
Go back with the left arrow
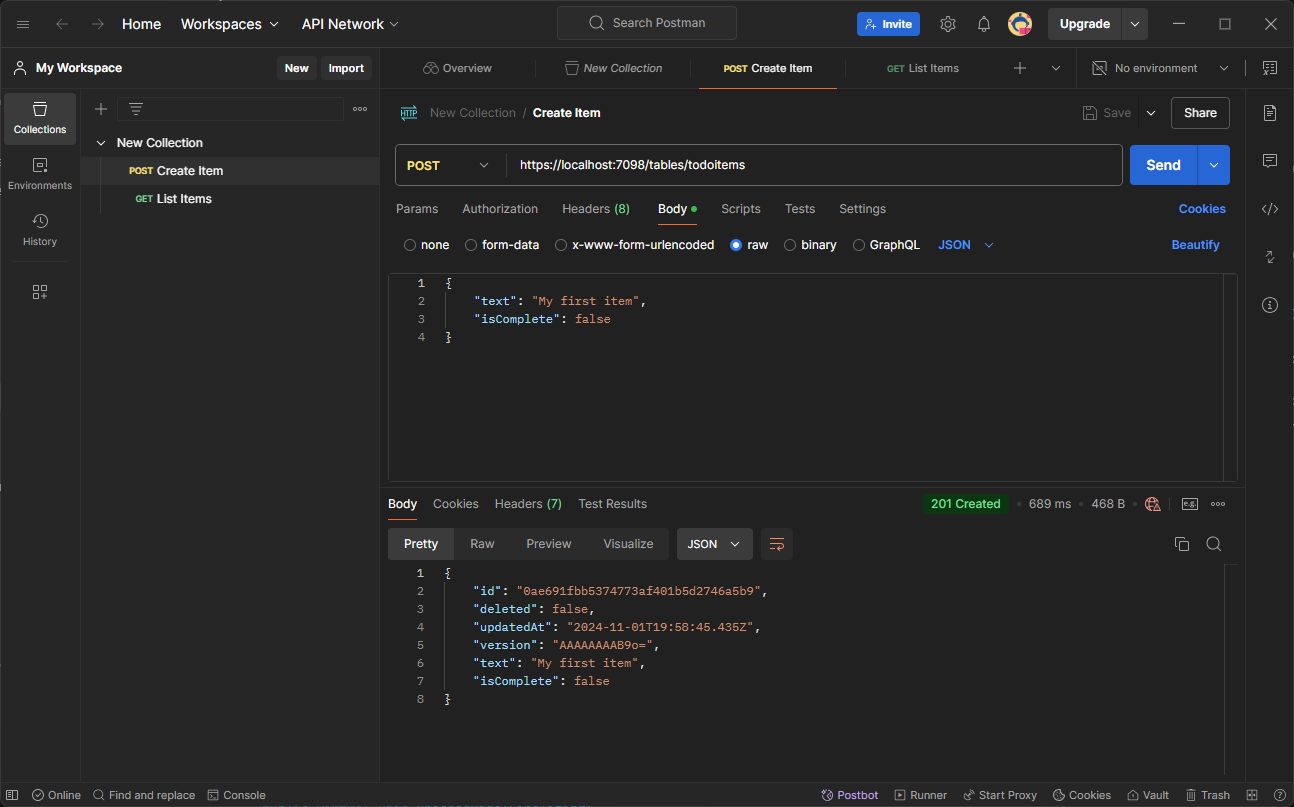pyautogui.click(x=62, y=24)
